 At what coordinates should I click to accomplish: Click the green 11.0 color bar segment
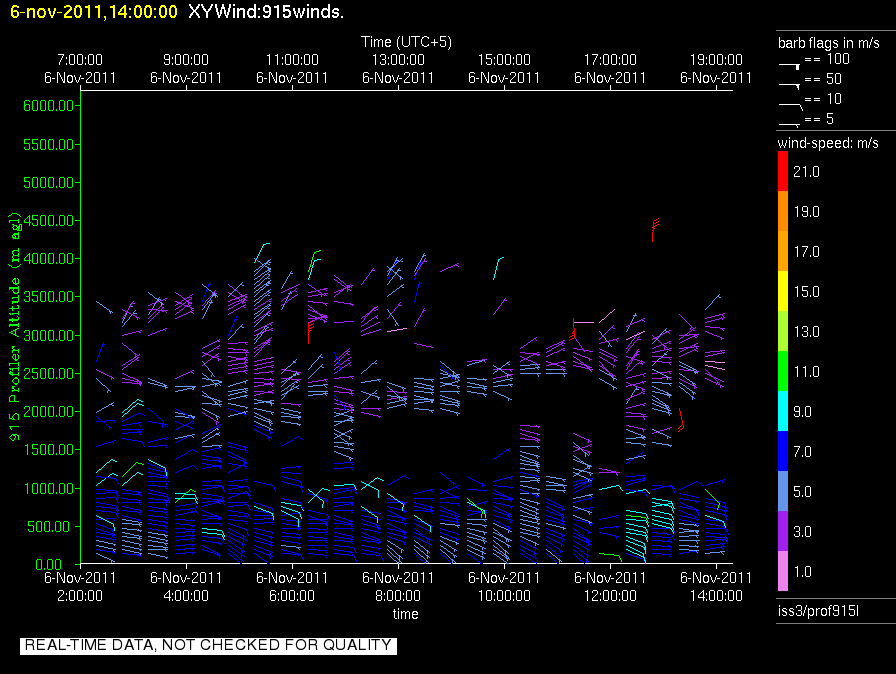[x=783, y=371]
